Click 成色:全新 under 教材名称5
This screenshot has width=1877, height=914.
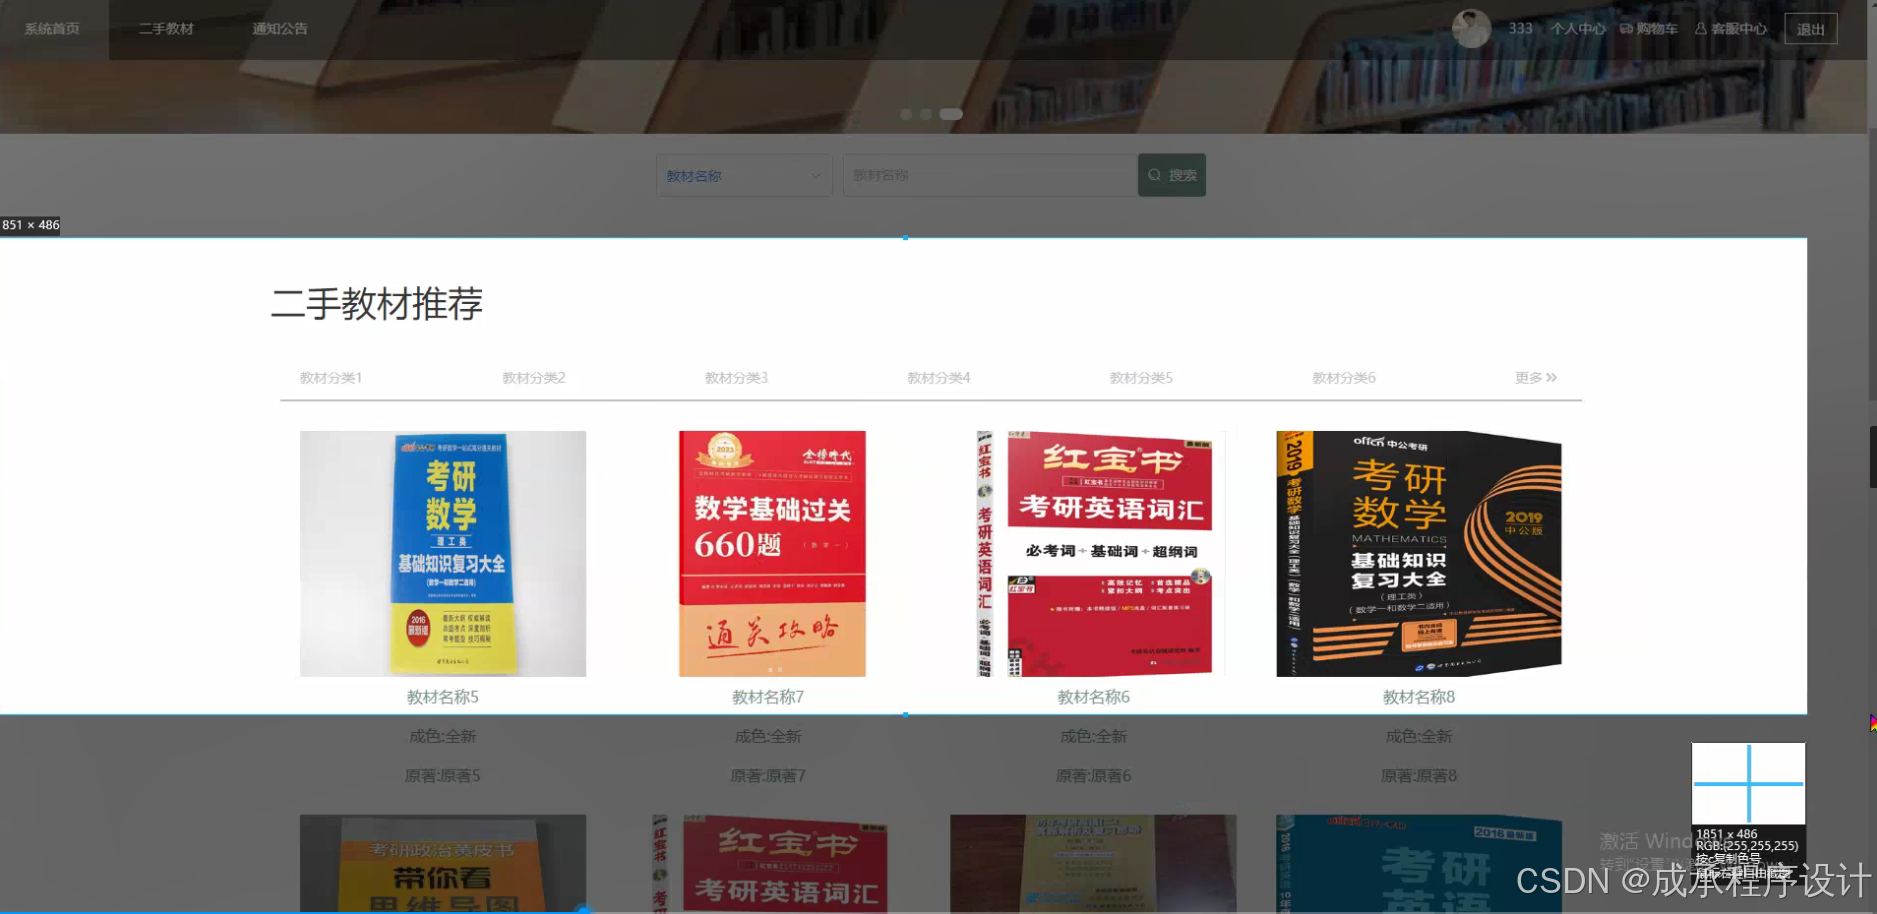(x=443, y=736)
